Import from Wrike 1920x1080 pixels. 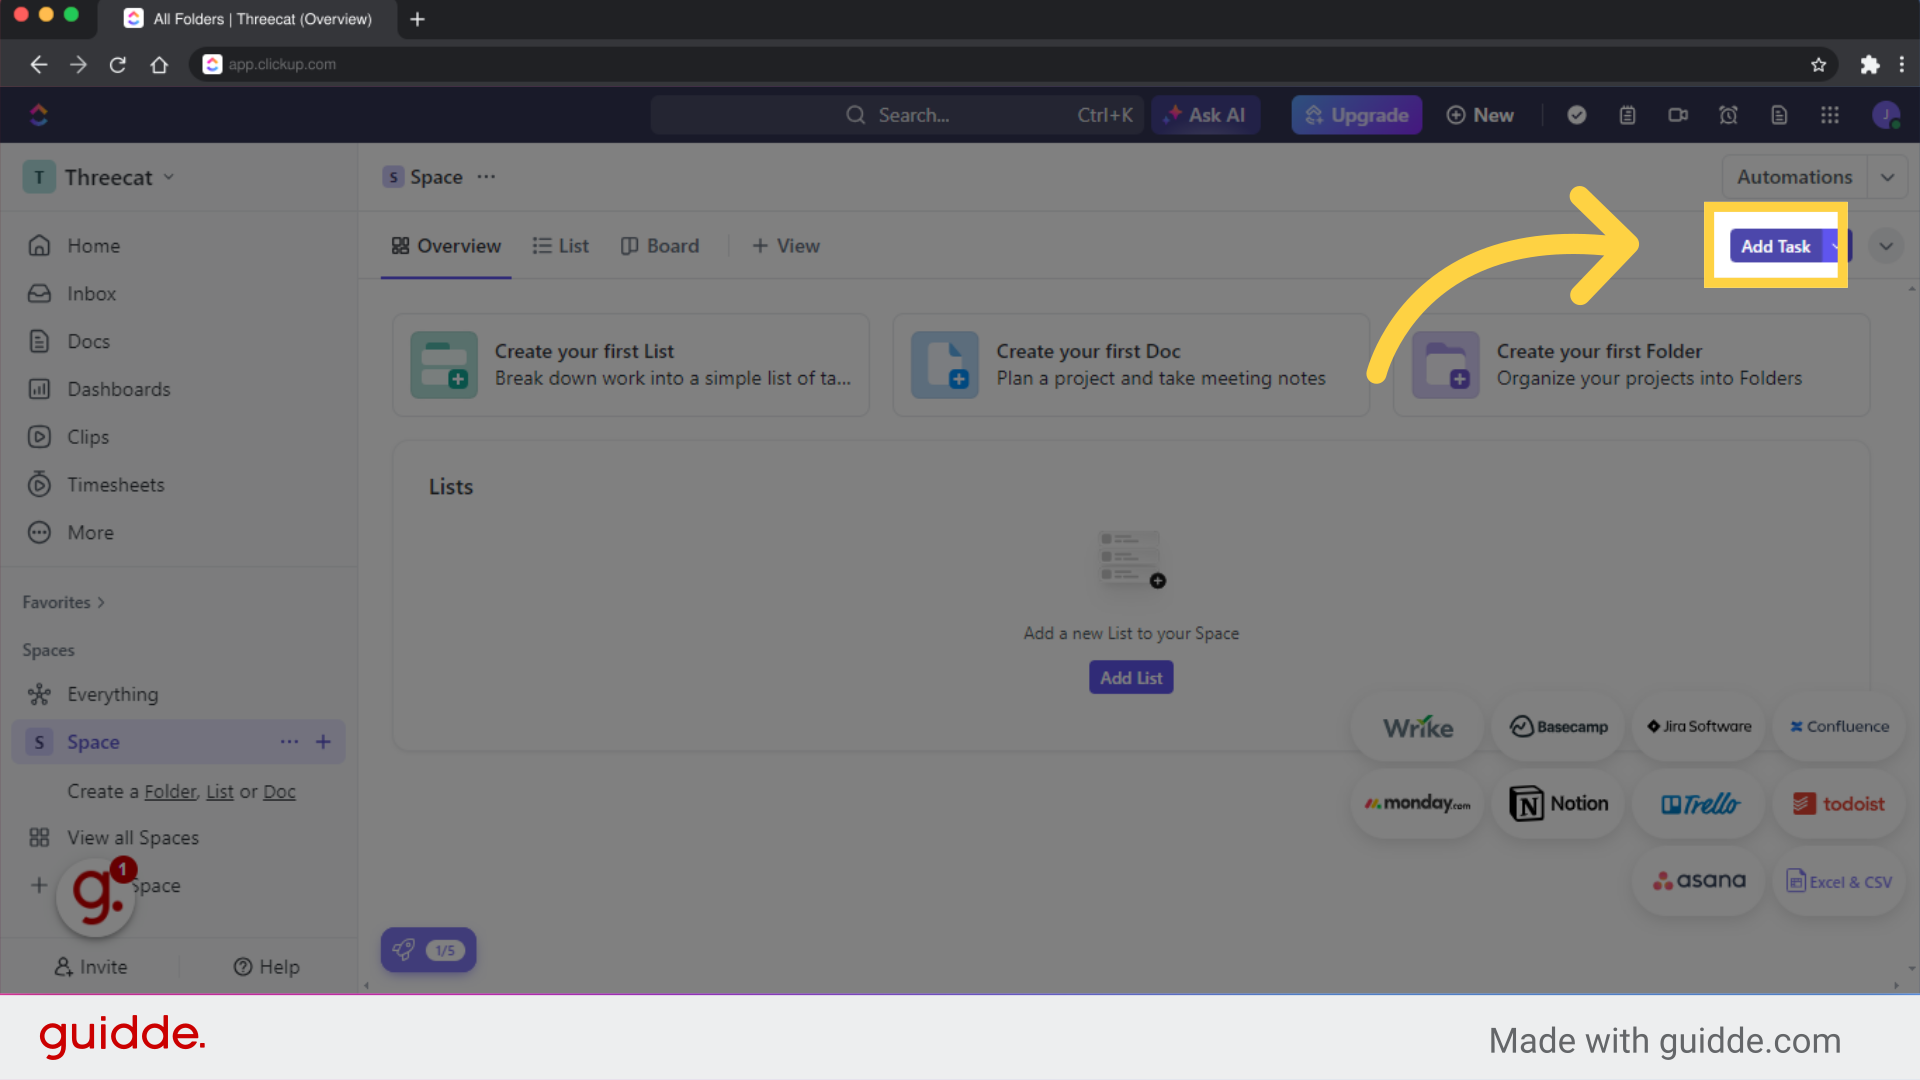[1418, 727]
